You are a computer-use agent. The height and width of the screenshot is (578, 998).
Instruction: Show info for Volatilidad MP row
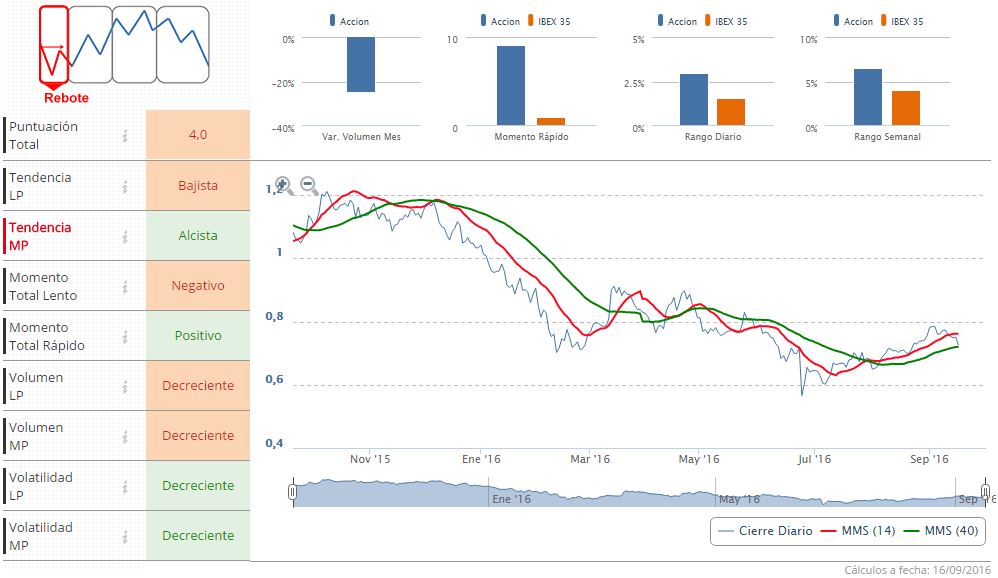click(125, 536)
